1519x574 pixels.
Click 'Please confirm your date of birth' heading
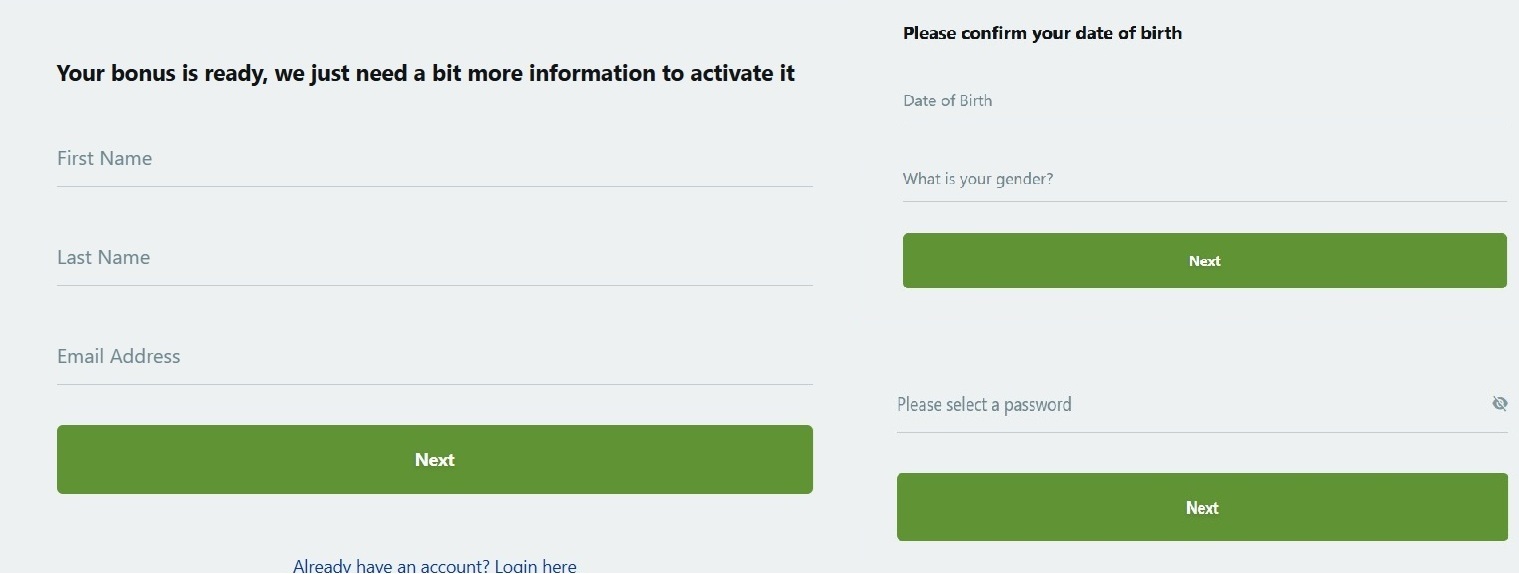pos(1042,33)
